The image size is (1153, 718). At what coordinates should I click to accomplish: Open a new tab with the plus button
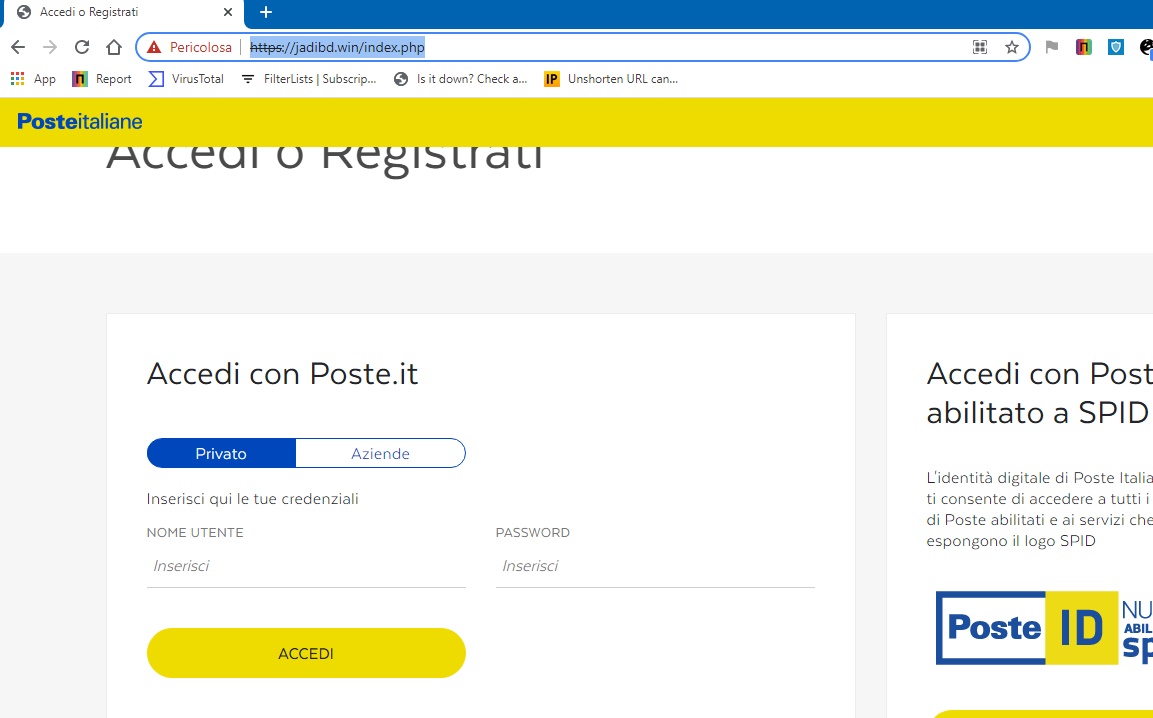[266, 12]
